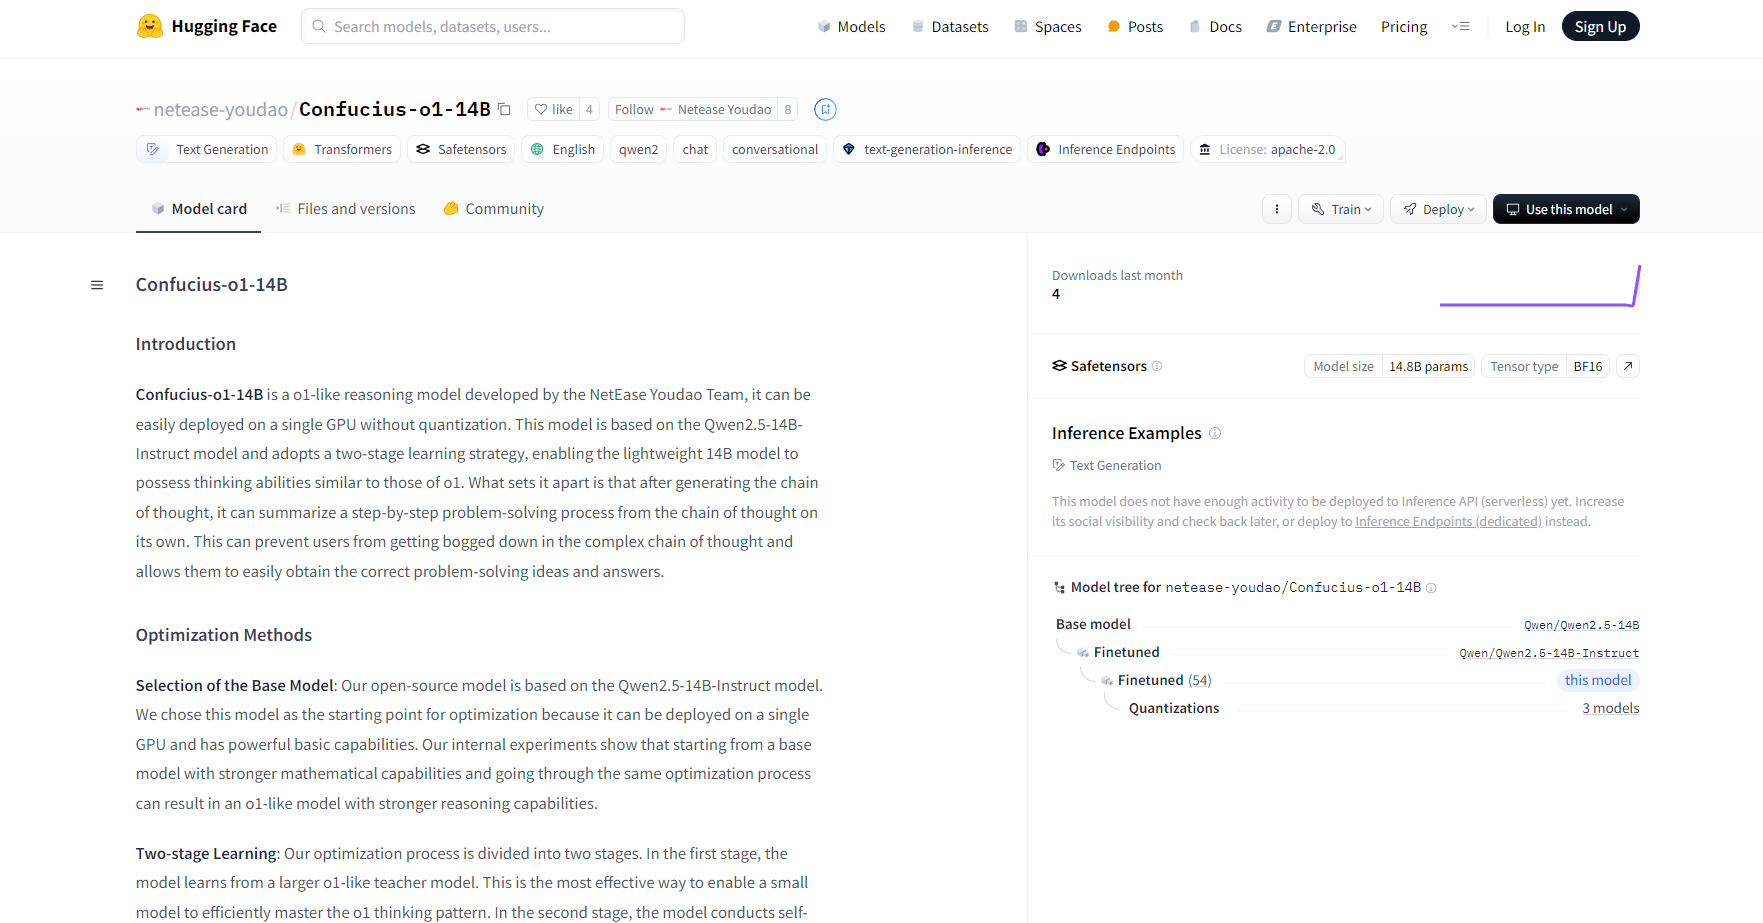Viewport: 1763px width, 923px height.
Task: Copy the model name with the copy icon
Action: [505, 109]
